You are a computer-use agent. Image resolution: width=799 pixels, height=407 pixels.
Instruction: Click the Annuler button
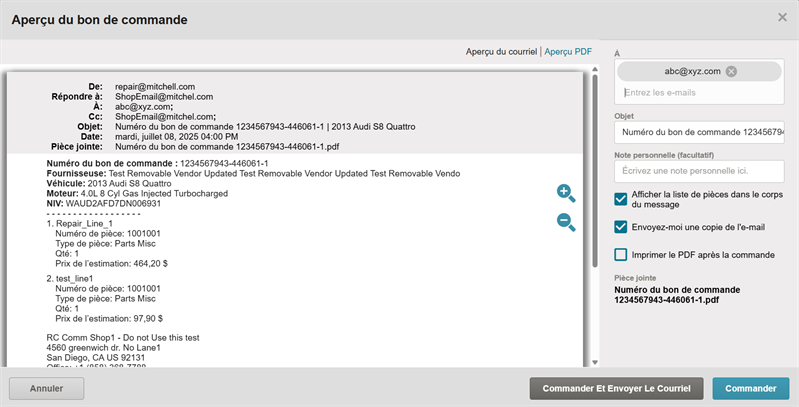pos(46,388)
